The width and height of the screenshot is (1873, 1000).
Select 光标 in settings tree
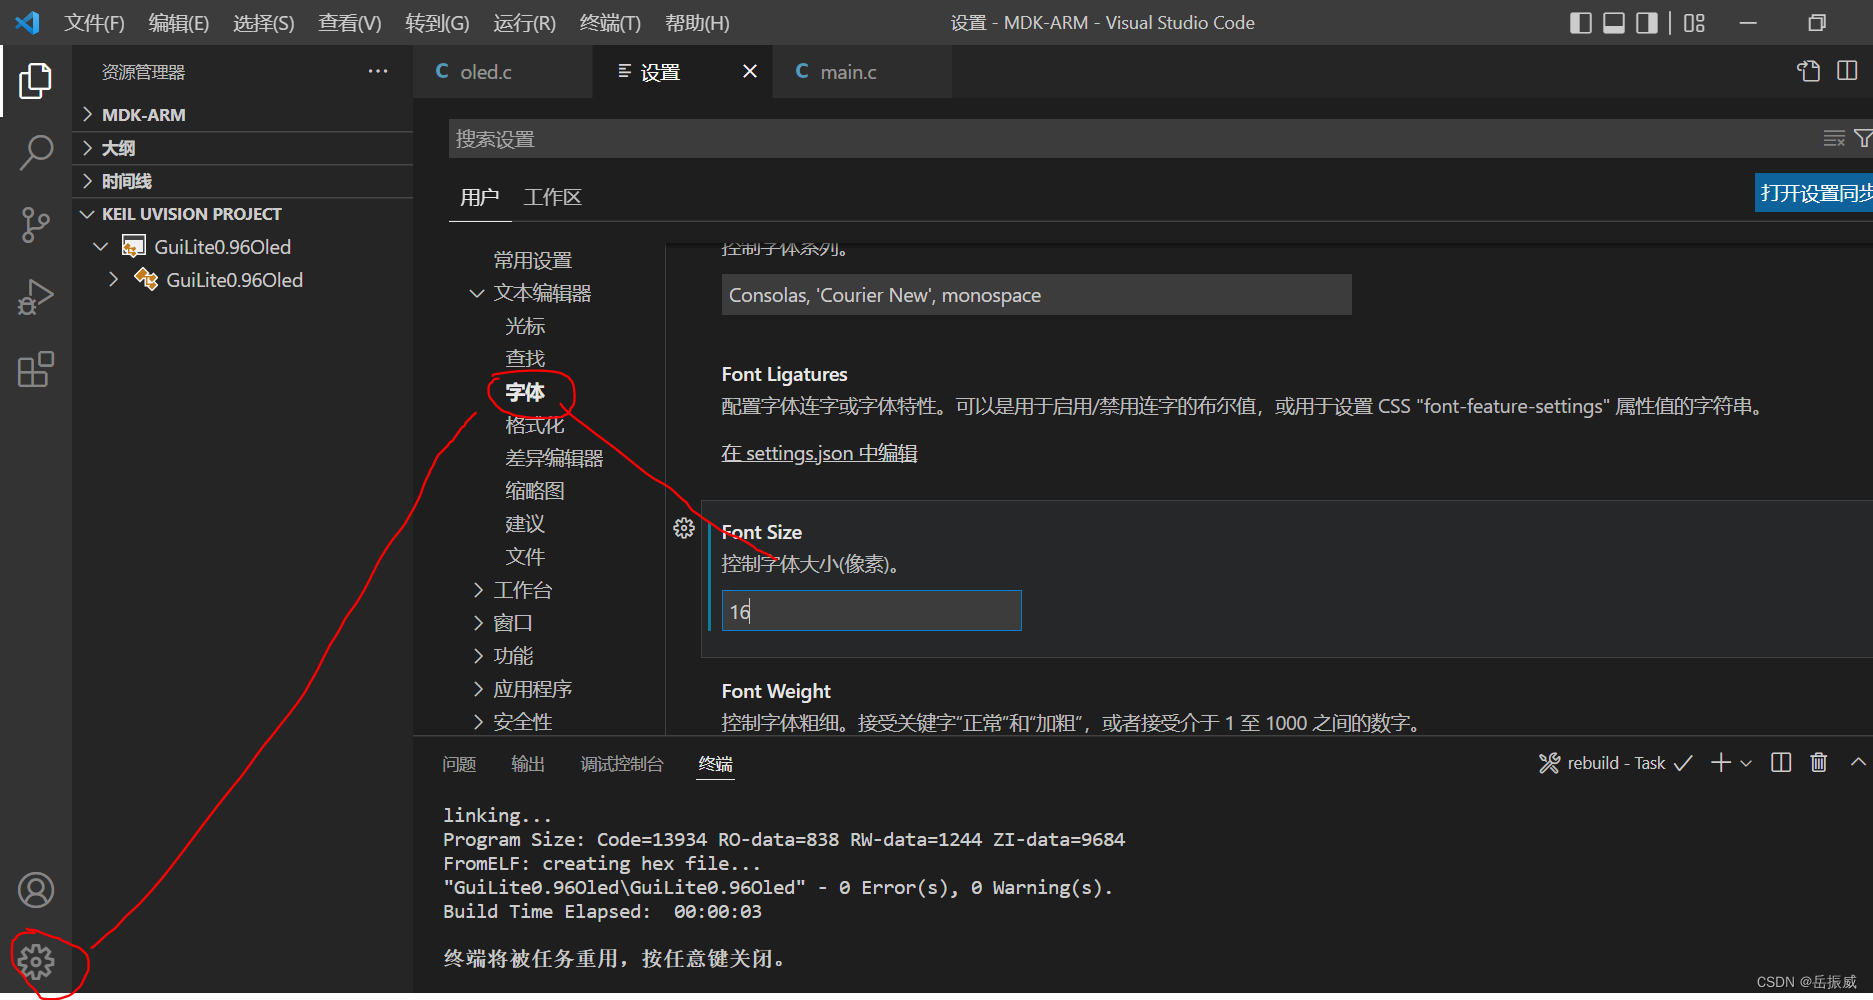point(525,326)
